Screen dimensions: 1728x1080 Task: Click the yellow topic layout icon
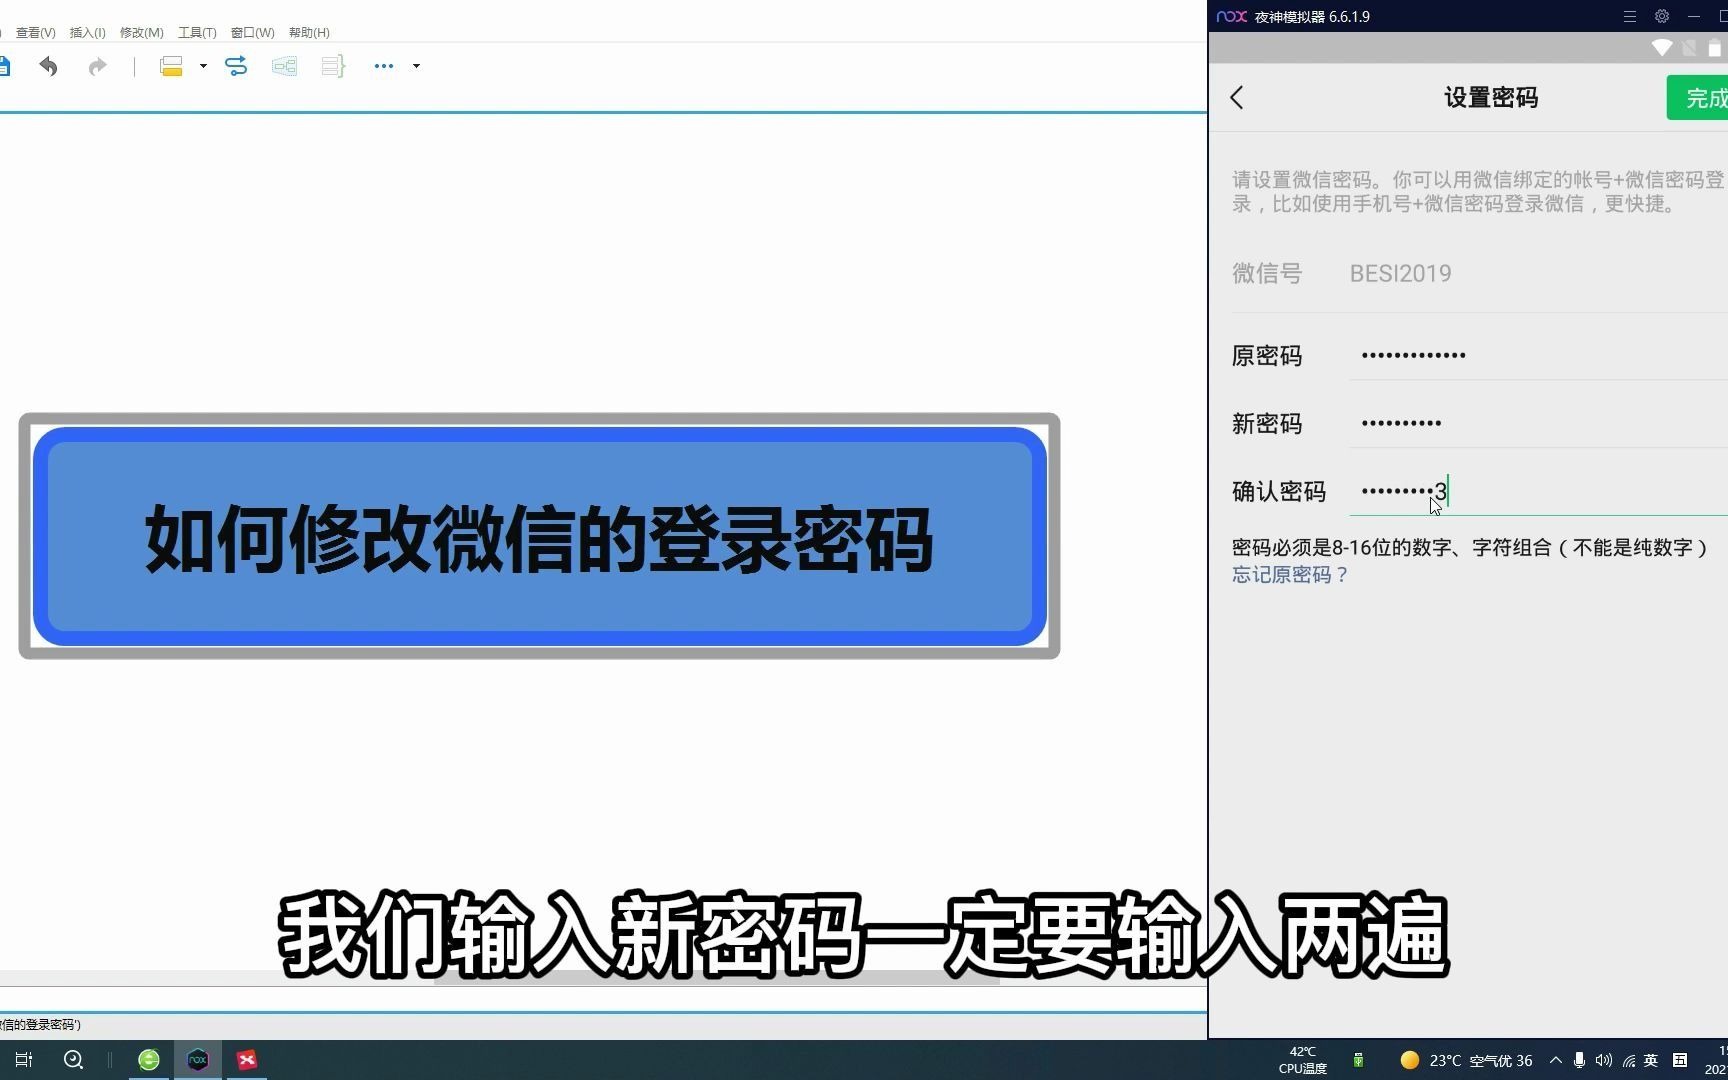(171, 67)
